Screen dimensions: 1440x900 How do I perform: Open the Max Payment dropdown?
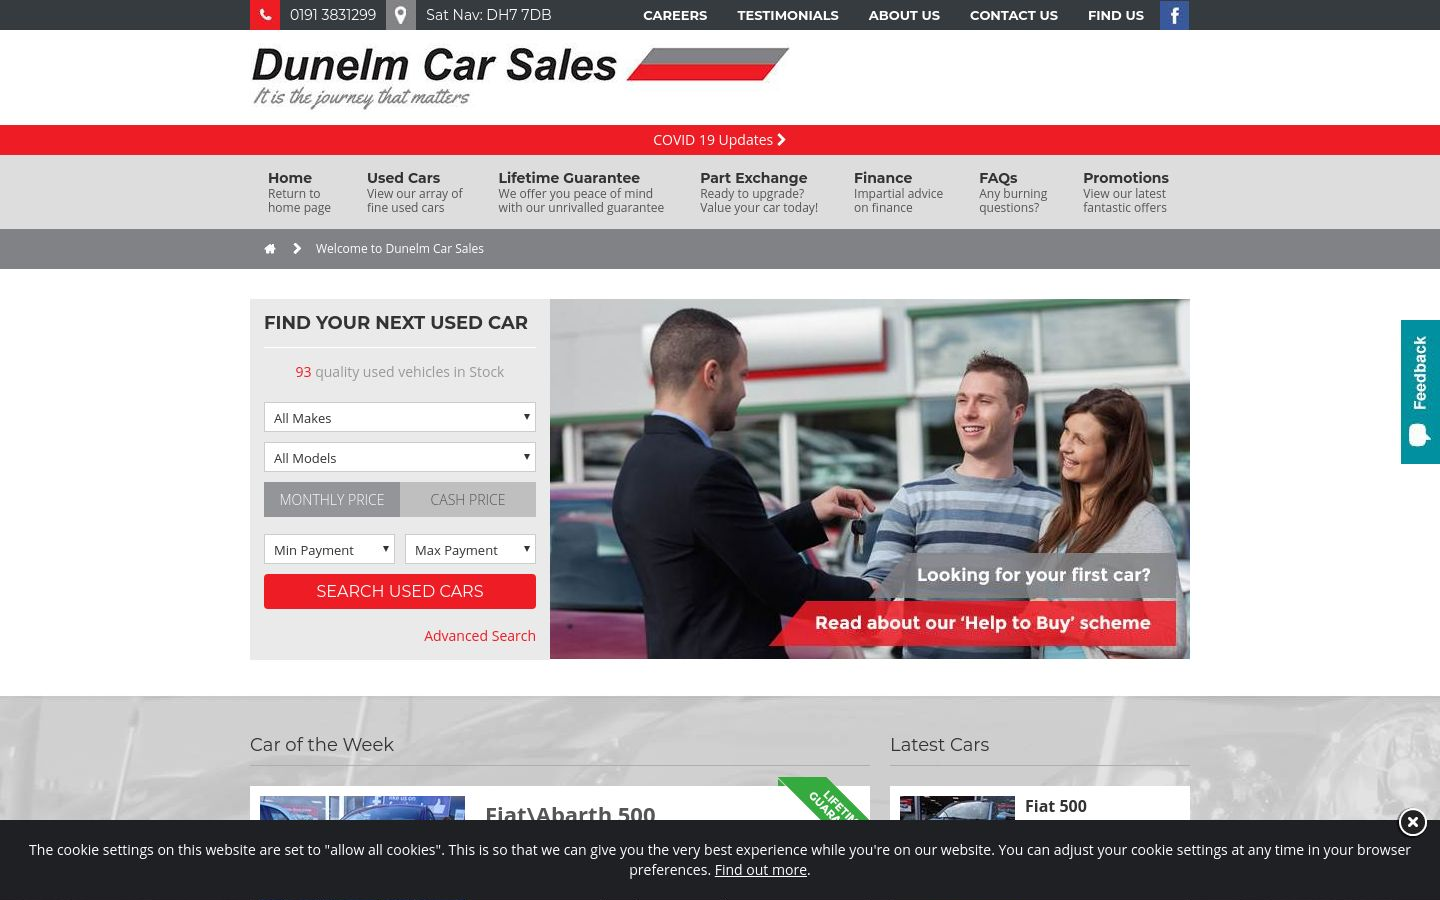(x=470, y=549)
